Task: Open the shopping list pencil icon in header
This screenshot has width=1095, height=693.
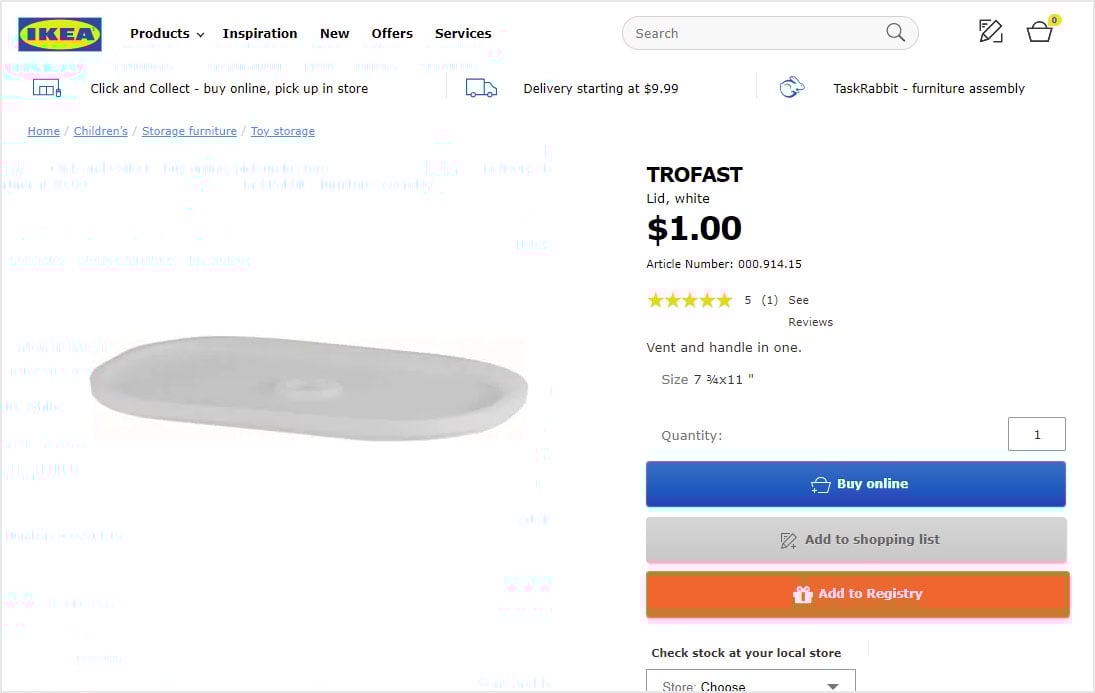Action: pos(990,32)
